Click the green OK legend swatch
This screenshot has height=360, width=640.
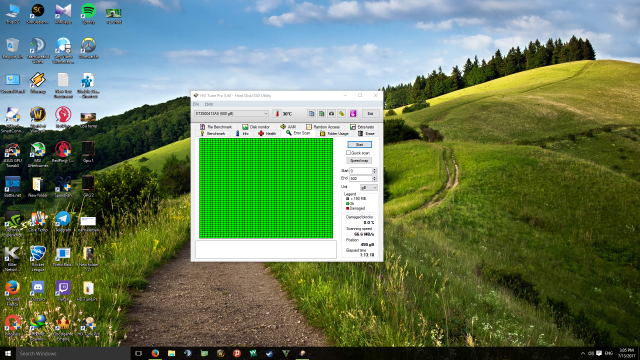[347, 203]
